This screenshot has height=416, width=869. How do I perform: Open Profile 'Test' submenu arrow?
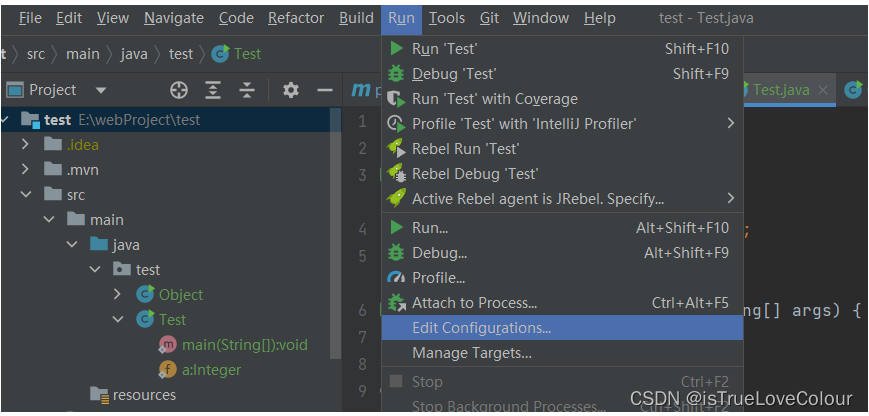[x=731, y=123]
